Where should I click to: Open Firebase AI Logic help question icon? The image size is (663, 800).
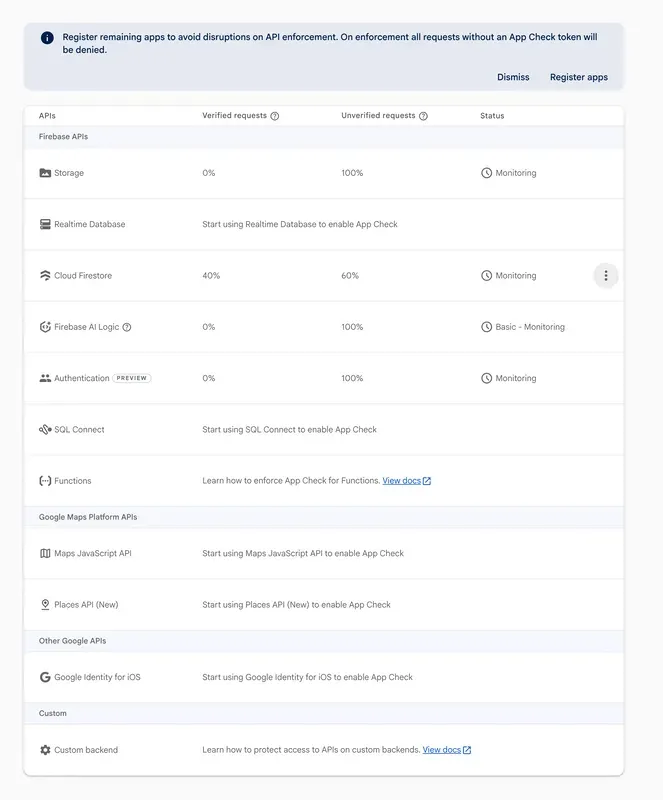coord(127,327)
